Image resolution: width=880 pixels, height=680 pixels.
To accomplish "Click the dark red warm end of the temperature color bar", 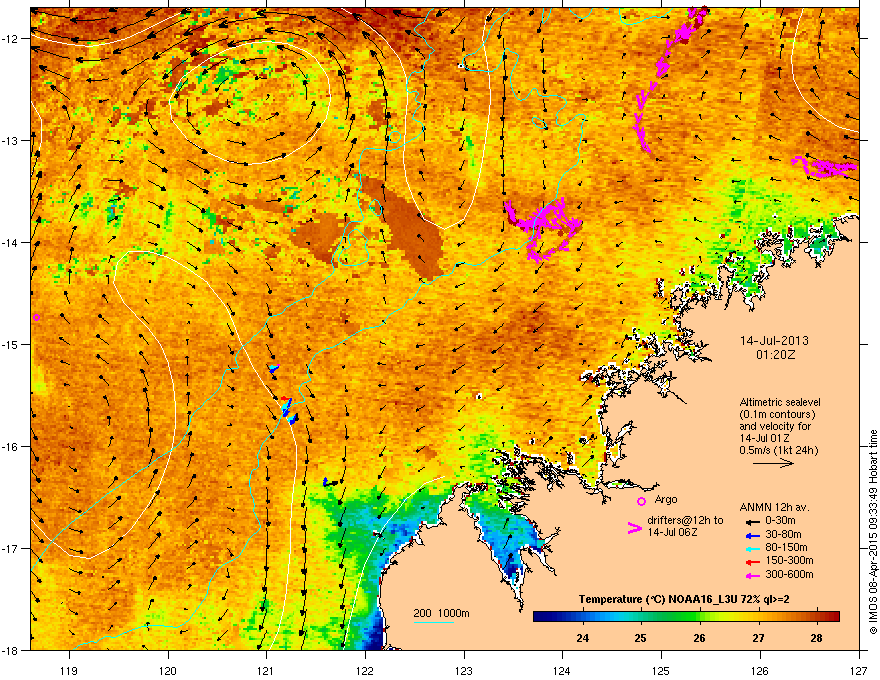I will click(833, 616).
